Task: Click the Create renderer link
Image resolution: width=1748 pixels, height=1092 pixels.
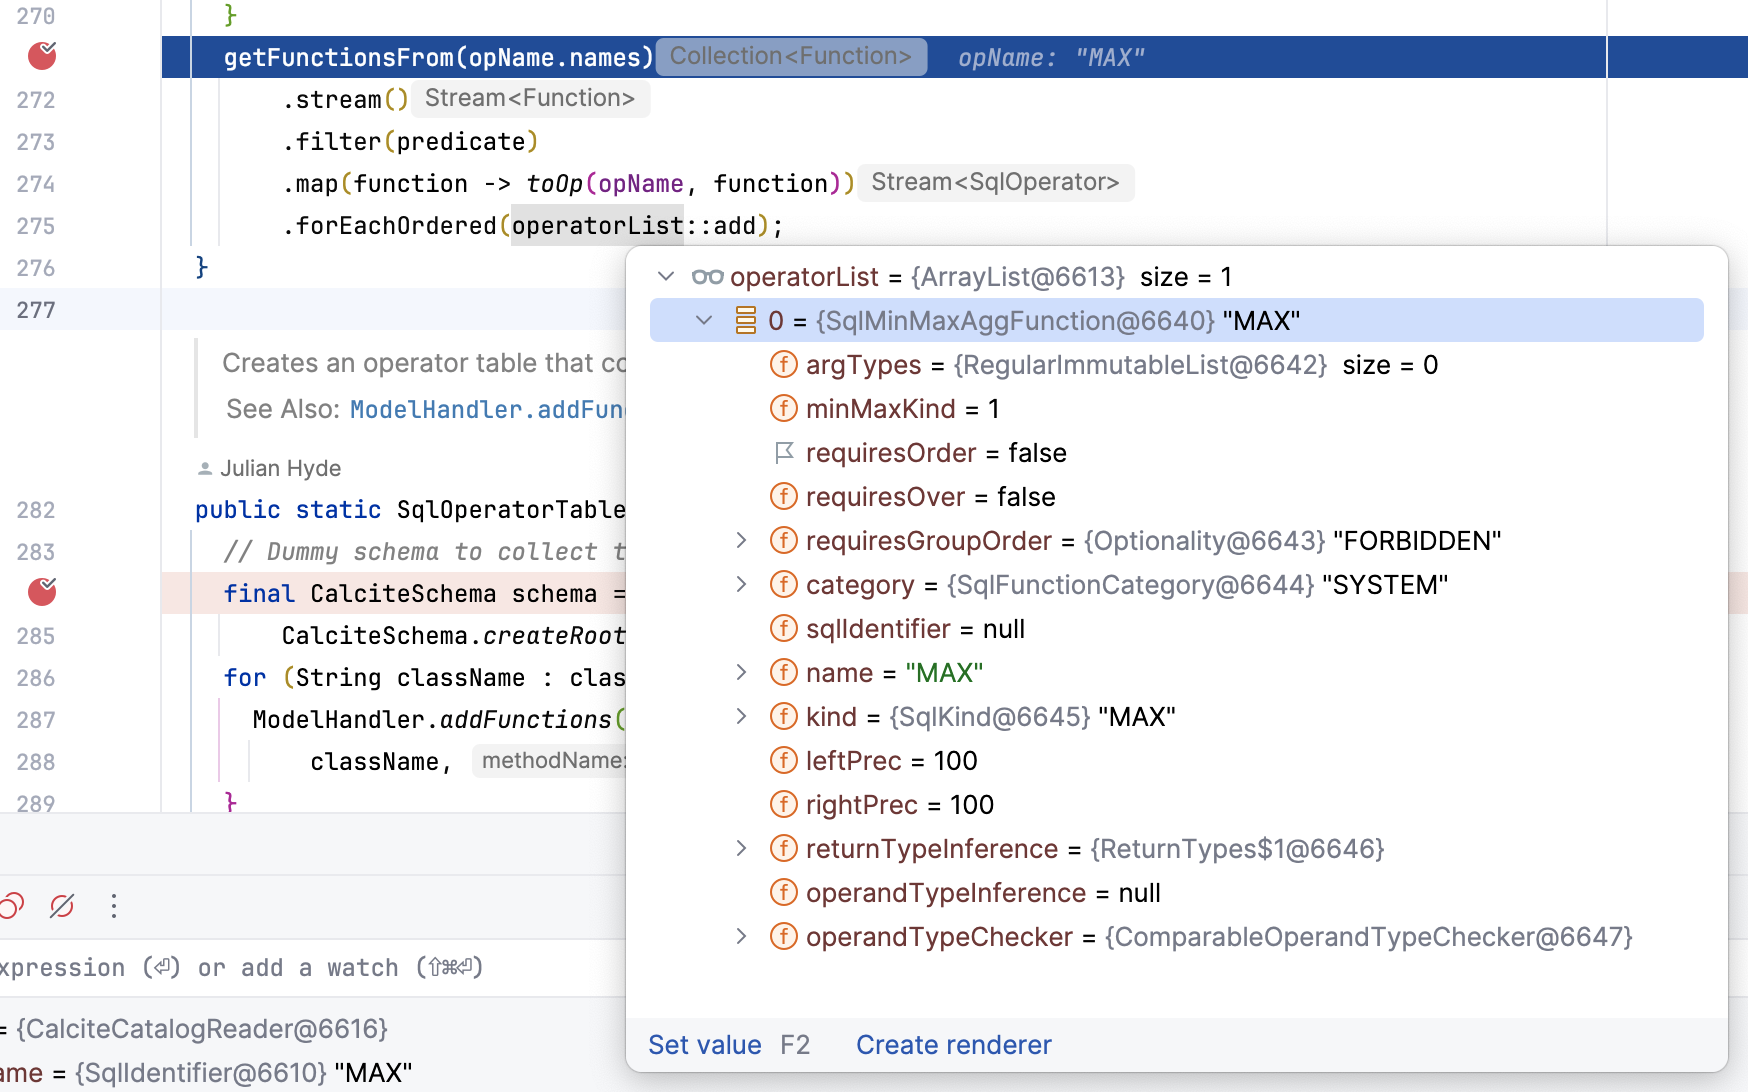Action: click(x=953, y=1044)
